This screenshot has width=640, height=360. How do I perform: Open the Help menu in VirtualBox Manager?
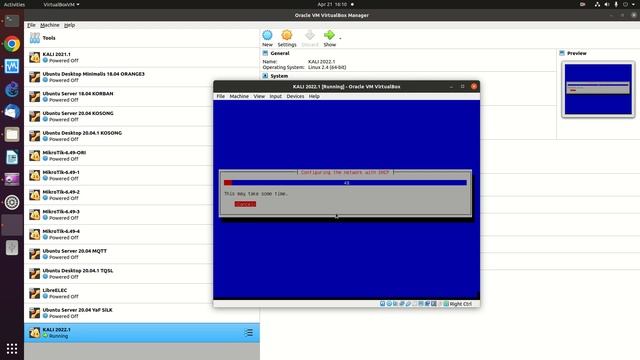click(69, 25)
